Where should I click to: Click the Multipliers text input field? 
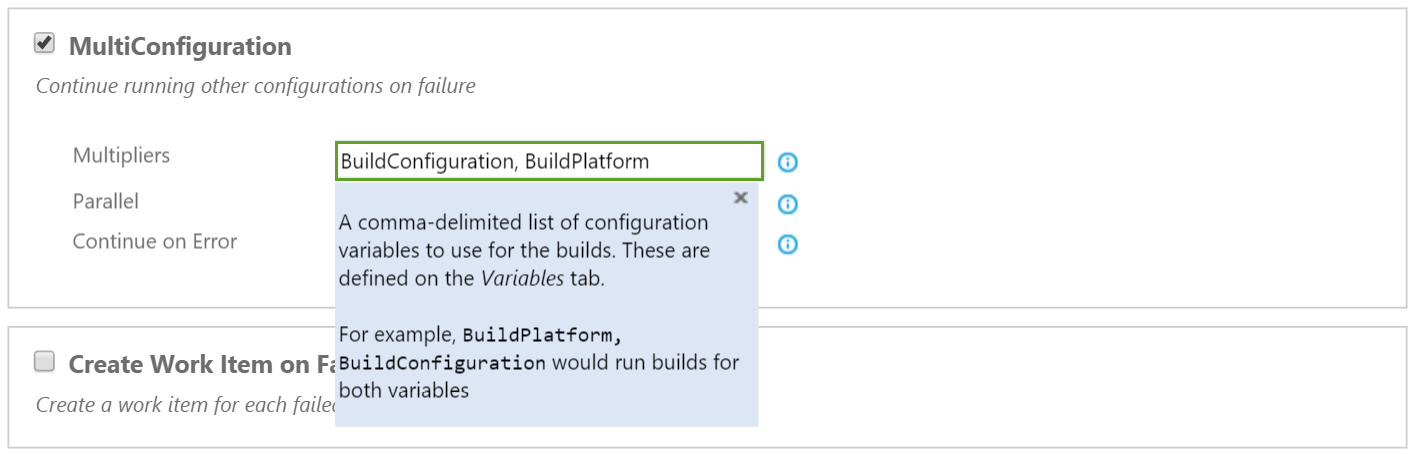pos(549,161)
